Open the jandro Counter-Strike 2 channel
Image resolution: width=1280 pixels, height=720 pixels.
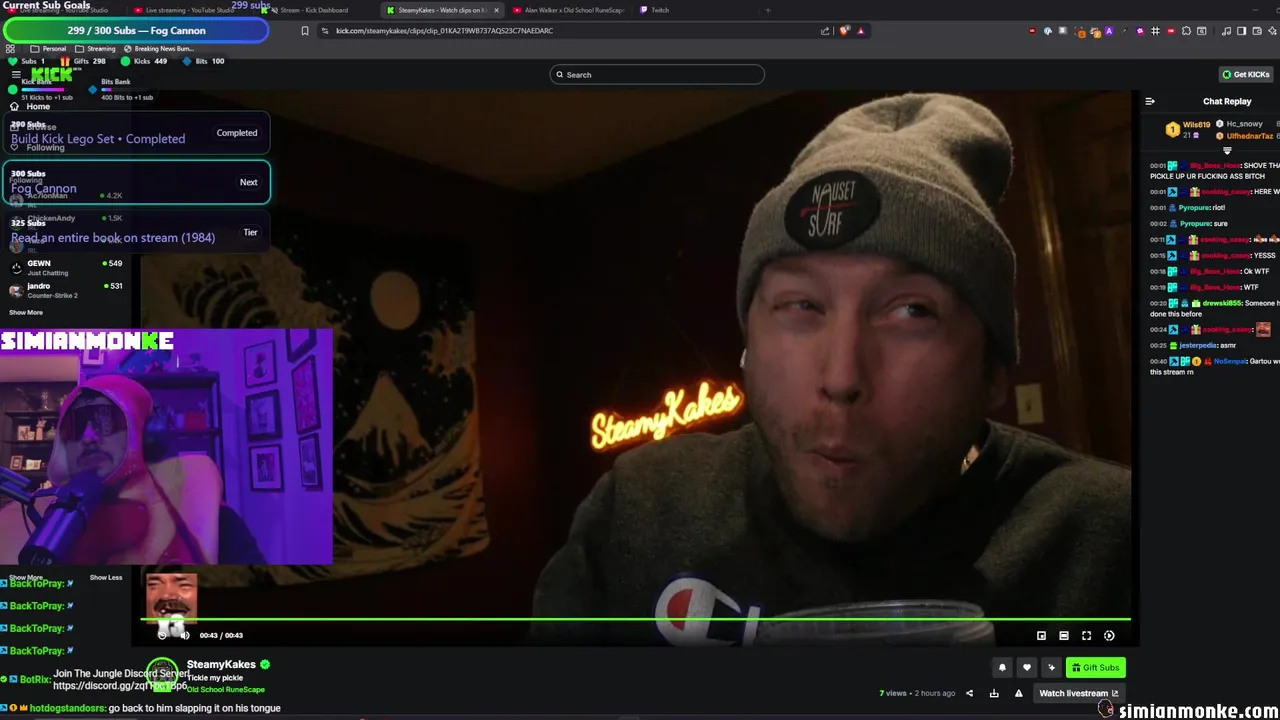click(x=65, y=290)
